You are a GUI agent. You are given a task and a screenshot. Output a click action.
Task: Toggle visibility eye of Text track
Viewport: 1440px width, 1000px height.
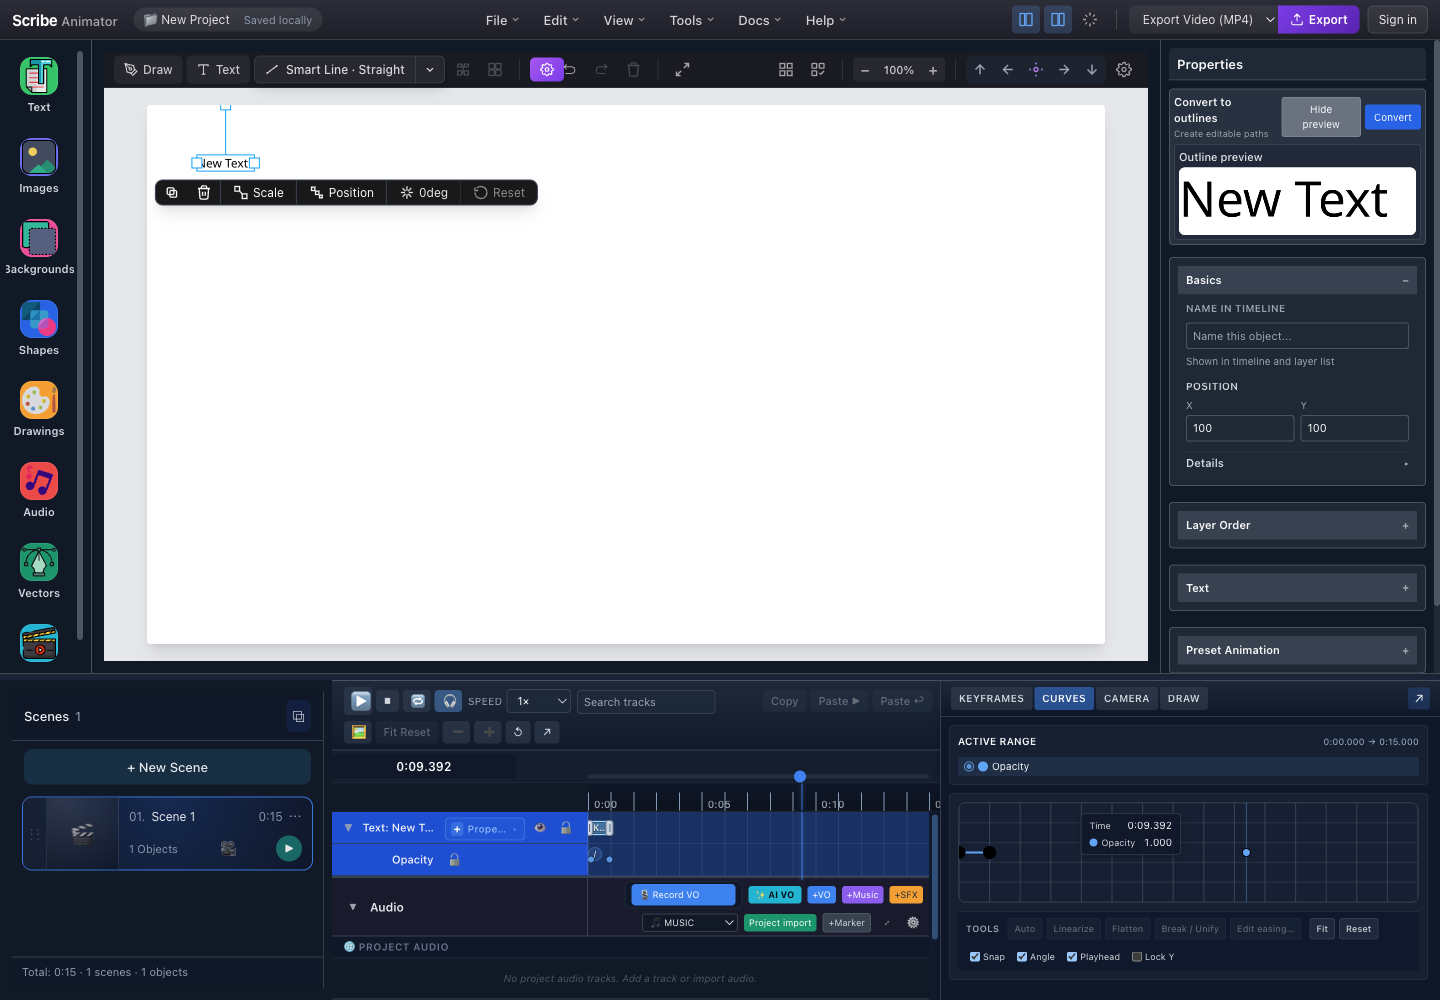click(540, 828)
